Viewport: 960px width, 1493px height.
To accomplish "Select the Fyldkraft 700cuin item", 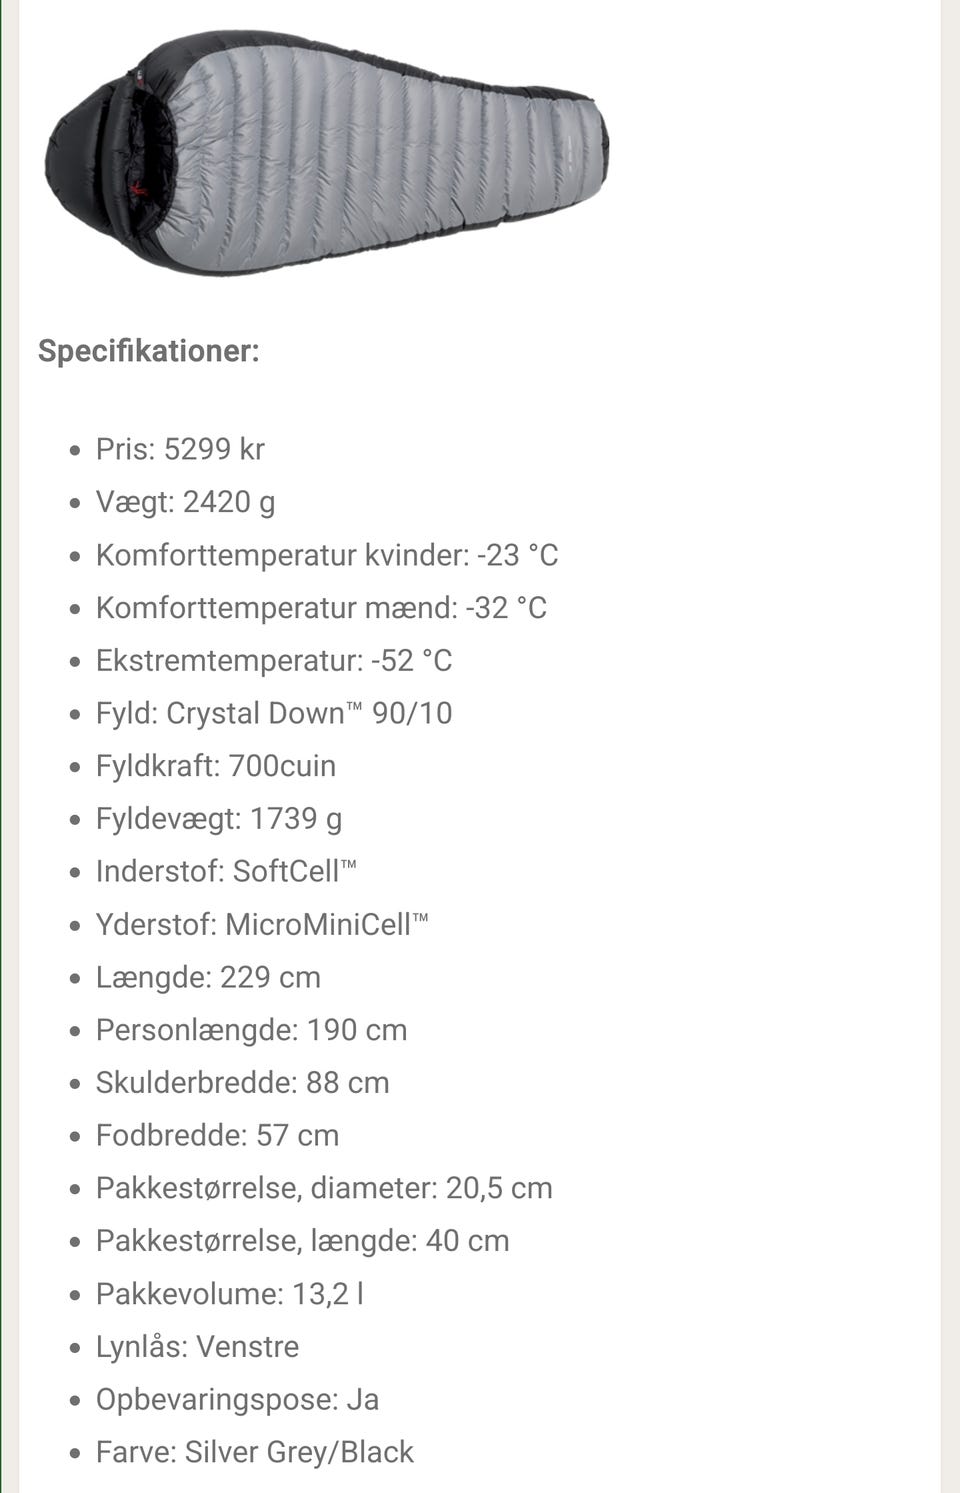I will pyautogui.click(x=216, y=766).
